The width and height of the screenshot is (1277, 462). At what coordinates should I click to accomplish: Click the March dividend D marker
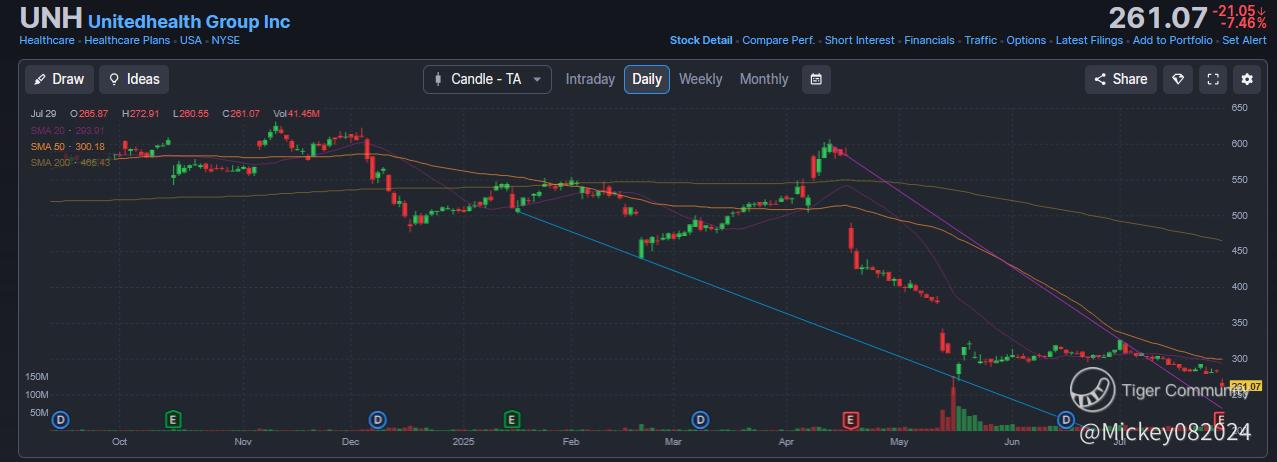[x=700, y=419]
